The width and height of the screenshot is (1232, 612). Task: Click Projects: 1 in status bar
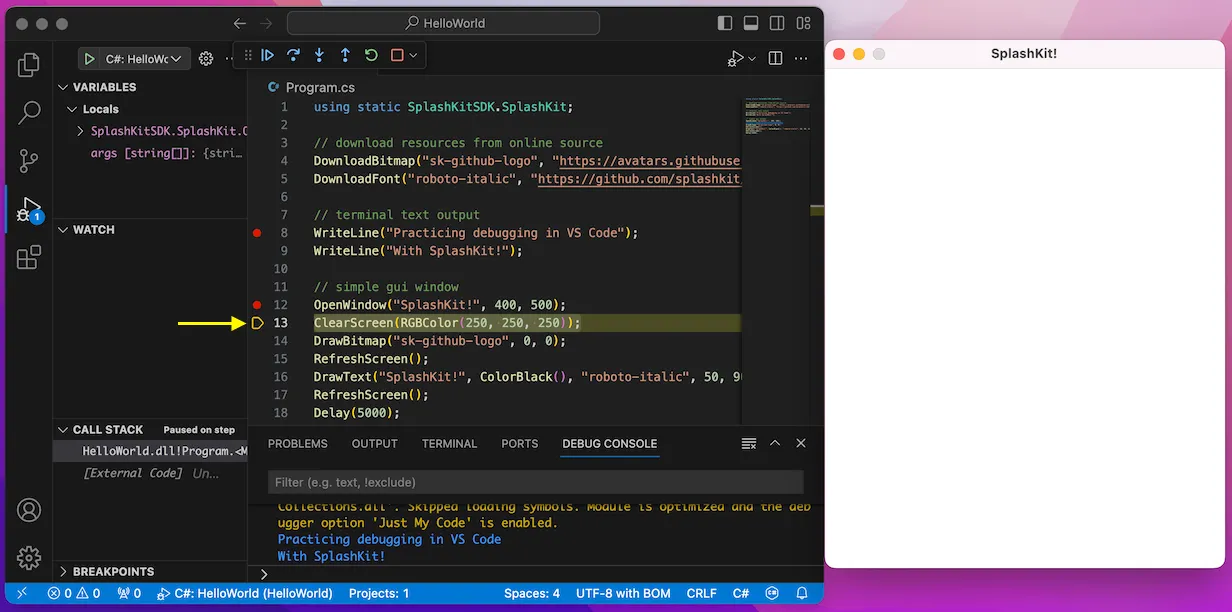(379, 593)
